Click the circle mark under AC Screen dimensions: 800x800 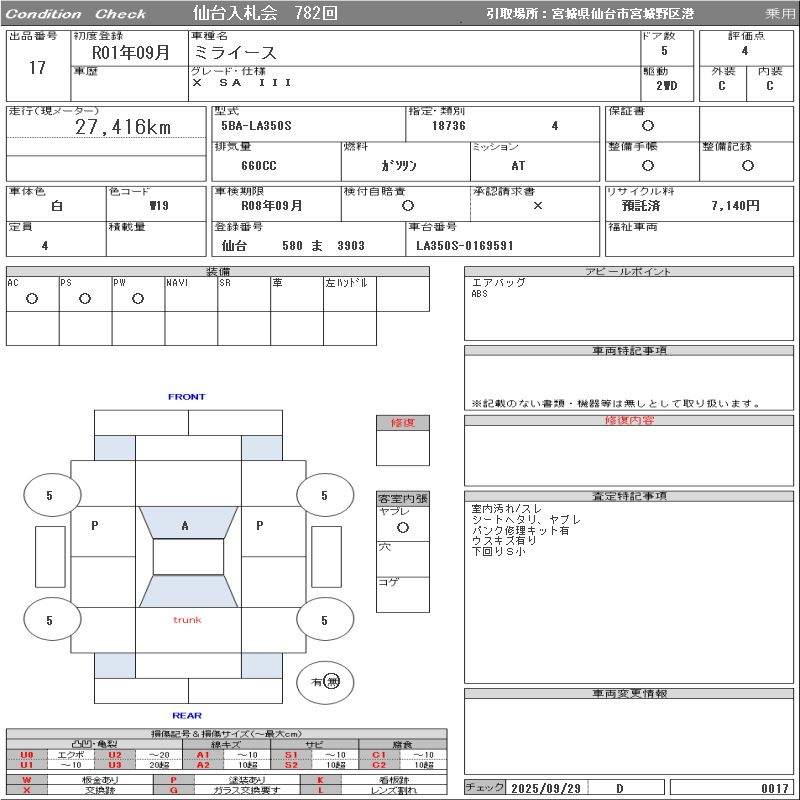point(32,298)
